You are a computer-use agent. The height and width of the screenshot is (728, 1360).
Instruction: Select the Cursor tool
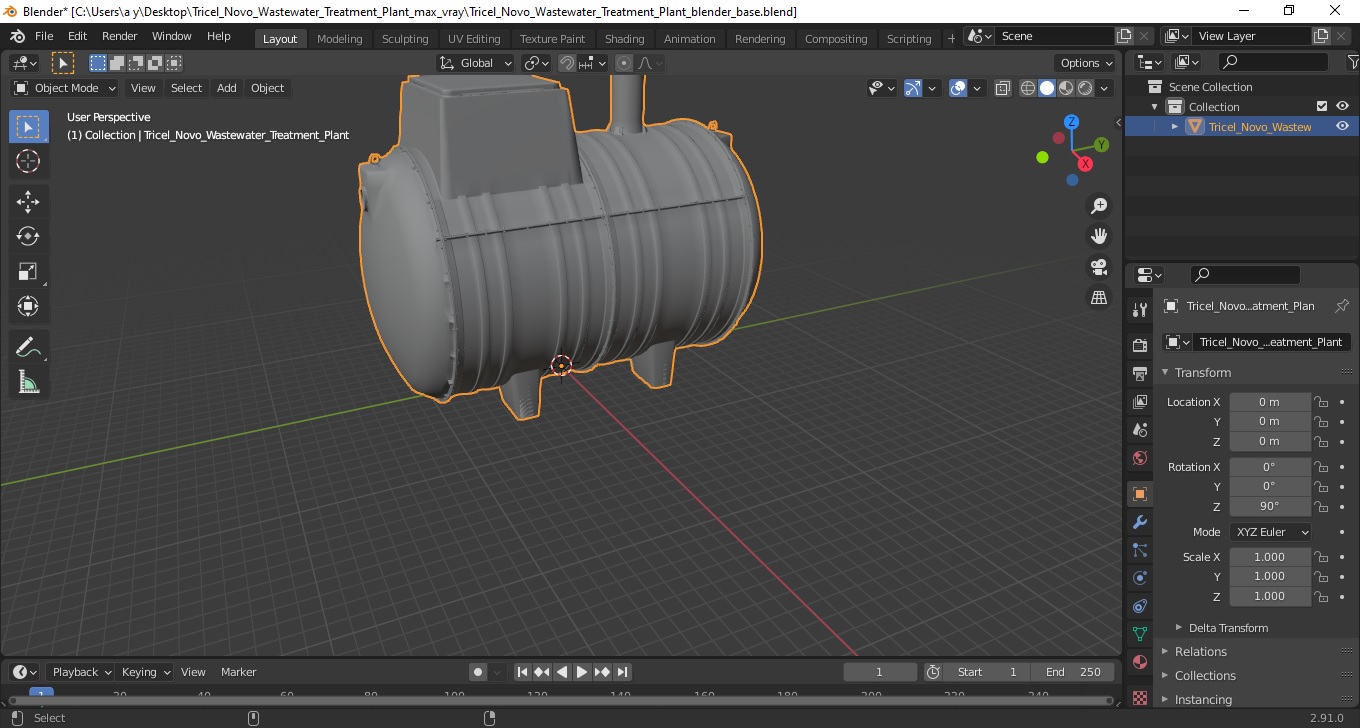click(28, 161)
